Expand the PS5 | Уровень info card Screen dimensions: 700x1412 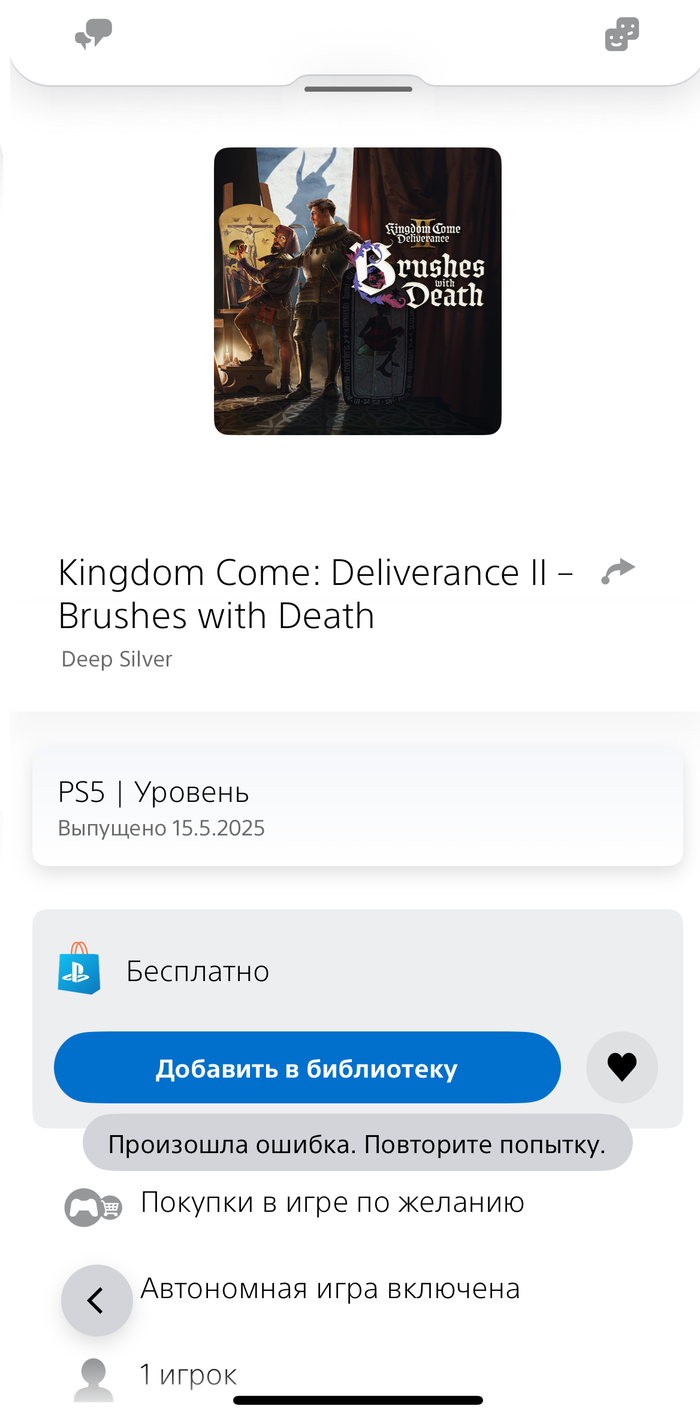point(357,808)
